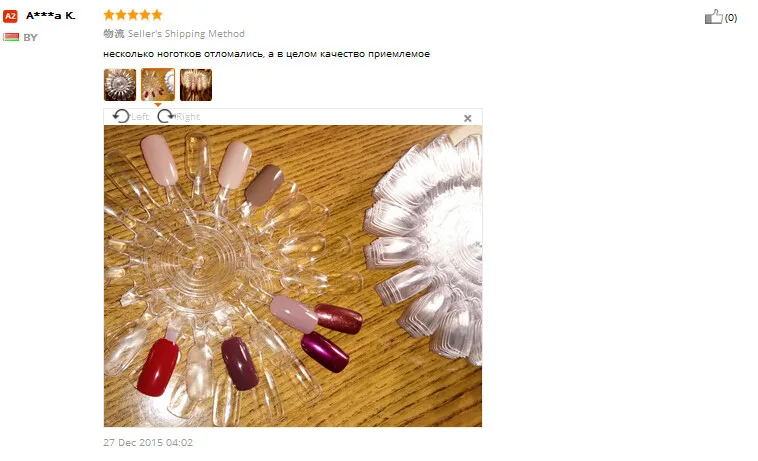Click the Seller's Shipping Method text
The width and height of the screenshot is (758, 461).
coord(186,34)
